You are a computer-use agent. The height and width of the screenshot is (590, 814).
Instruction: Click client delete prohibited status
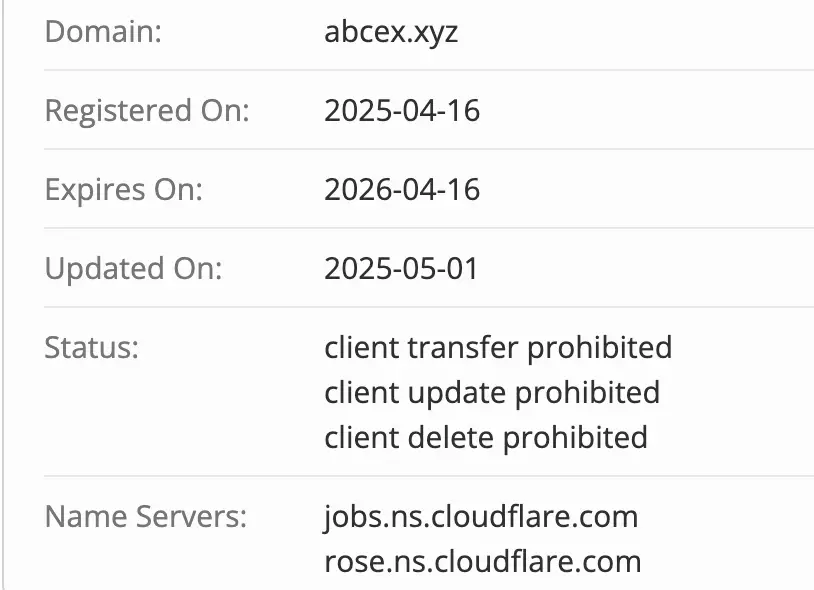click(x=486, y=437)
